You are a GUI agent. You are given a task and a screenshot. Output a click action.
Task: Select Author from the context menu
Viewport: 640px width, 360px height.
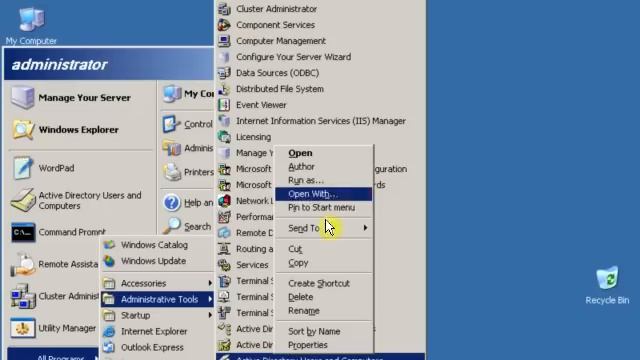[x=324, y=167]
